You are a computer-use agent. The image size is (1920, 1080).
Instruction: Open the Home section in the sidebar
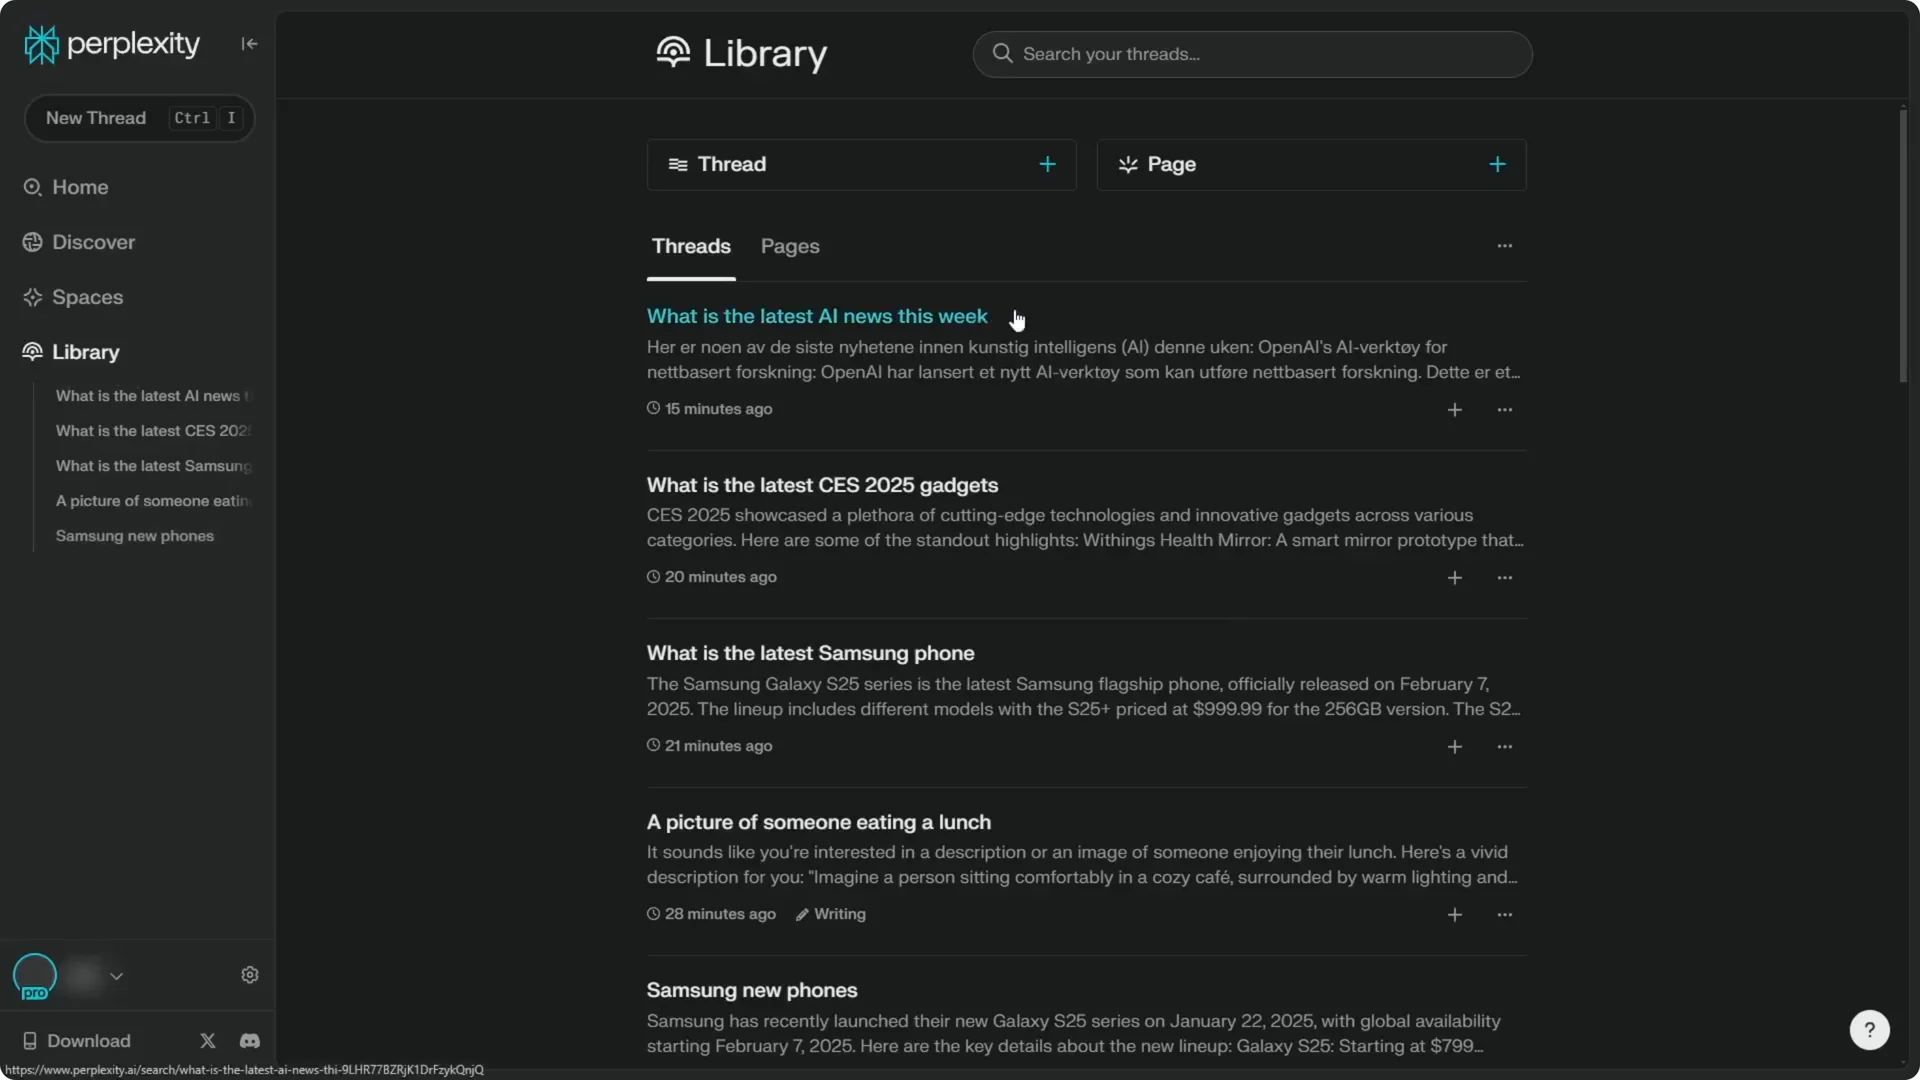[x=80, y=187]
